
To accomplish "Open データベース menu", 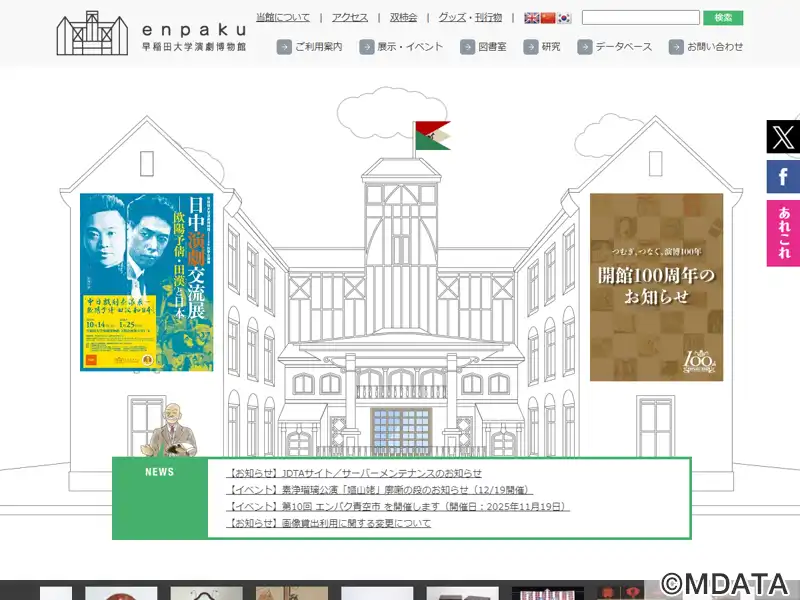I will pos(624,47).
